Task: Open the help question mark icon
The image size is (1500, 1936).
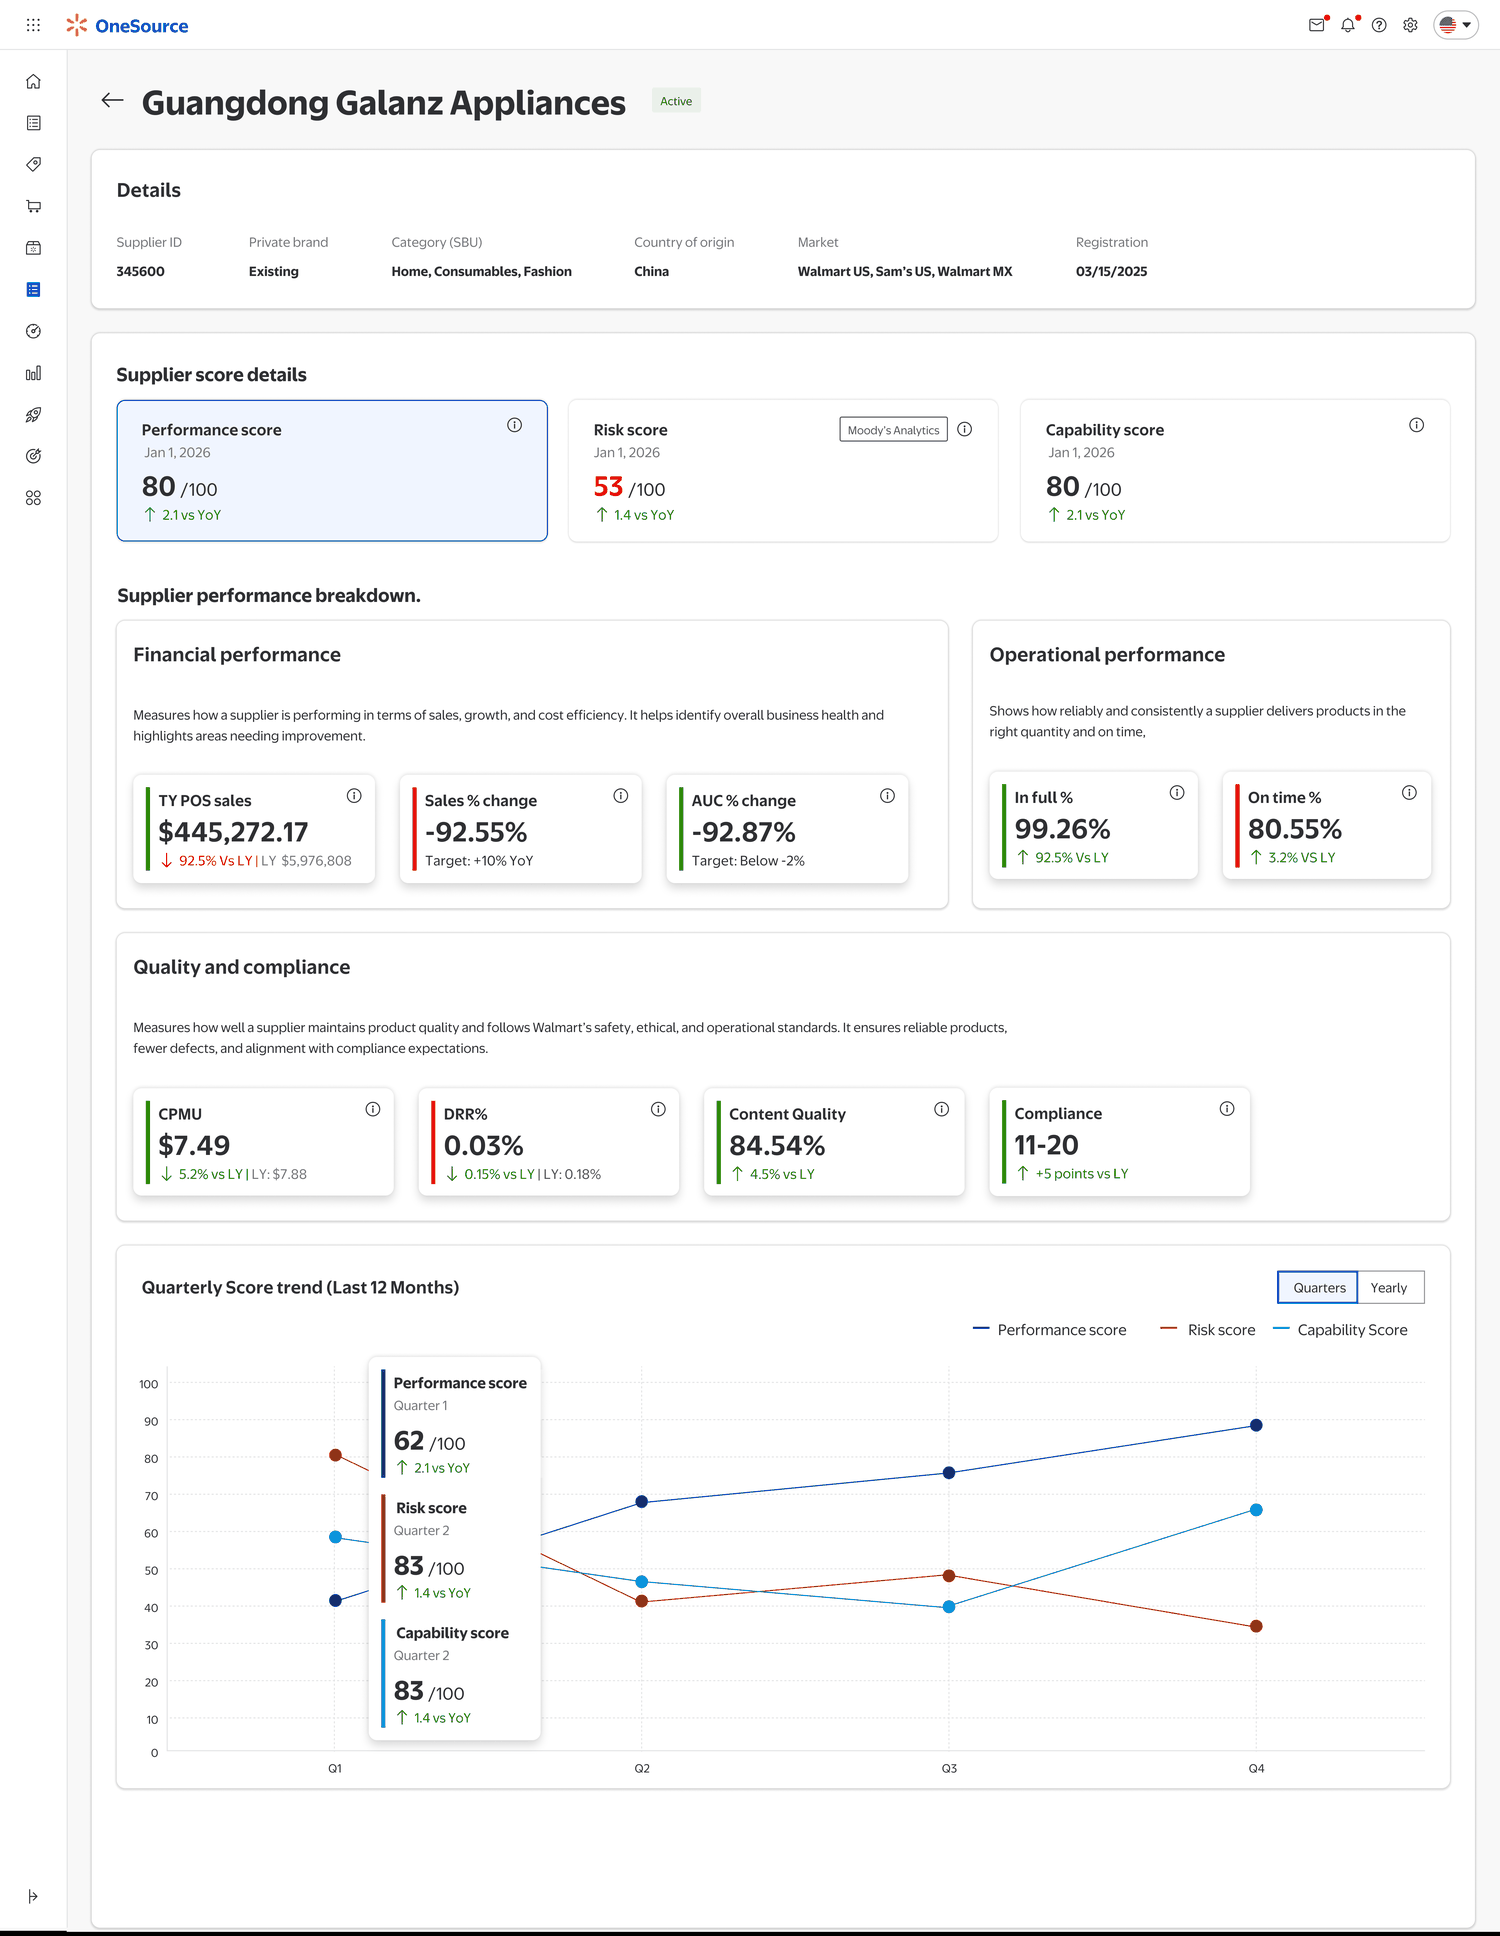Action: click(x=1379, y=25)
